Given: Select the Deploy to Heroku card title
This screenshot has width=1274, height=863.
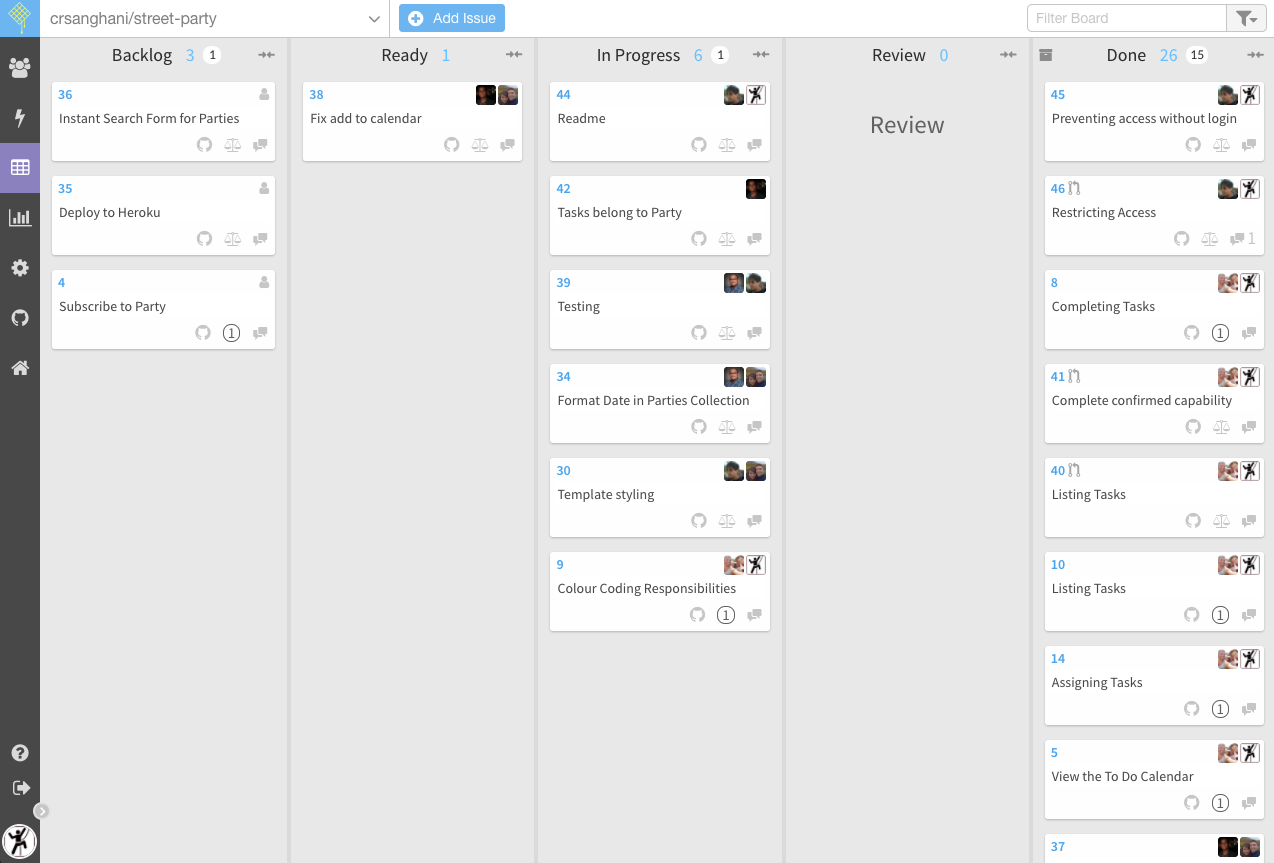Looking at the screenshot, I should point(110,212).
